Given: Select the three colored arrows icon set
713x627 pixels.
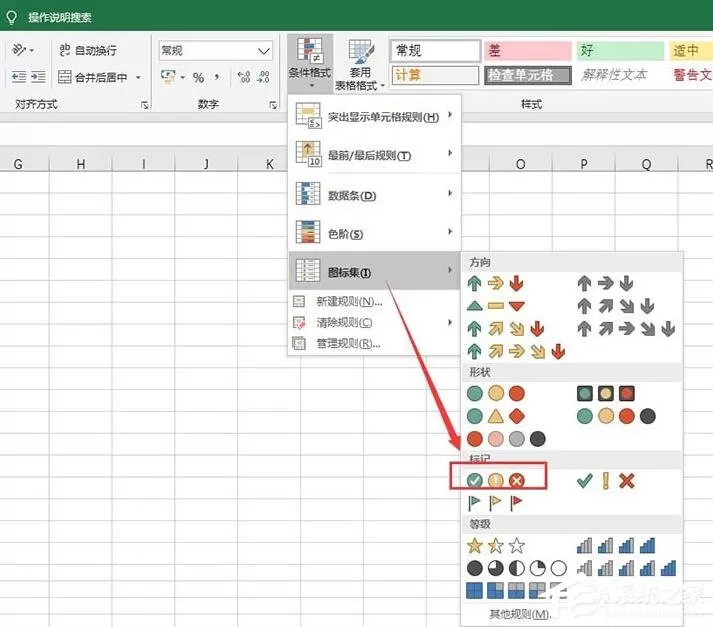Looking at the screenshot, I should click(x=496, y=283).
